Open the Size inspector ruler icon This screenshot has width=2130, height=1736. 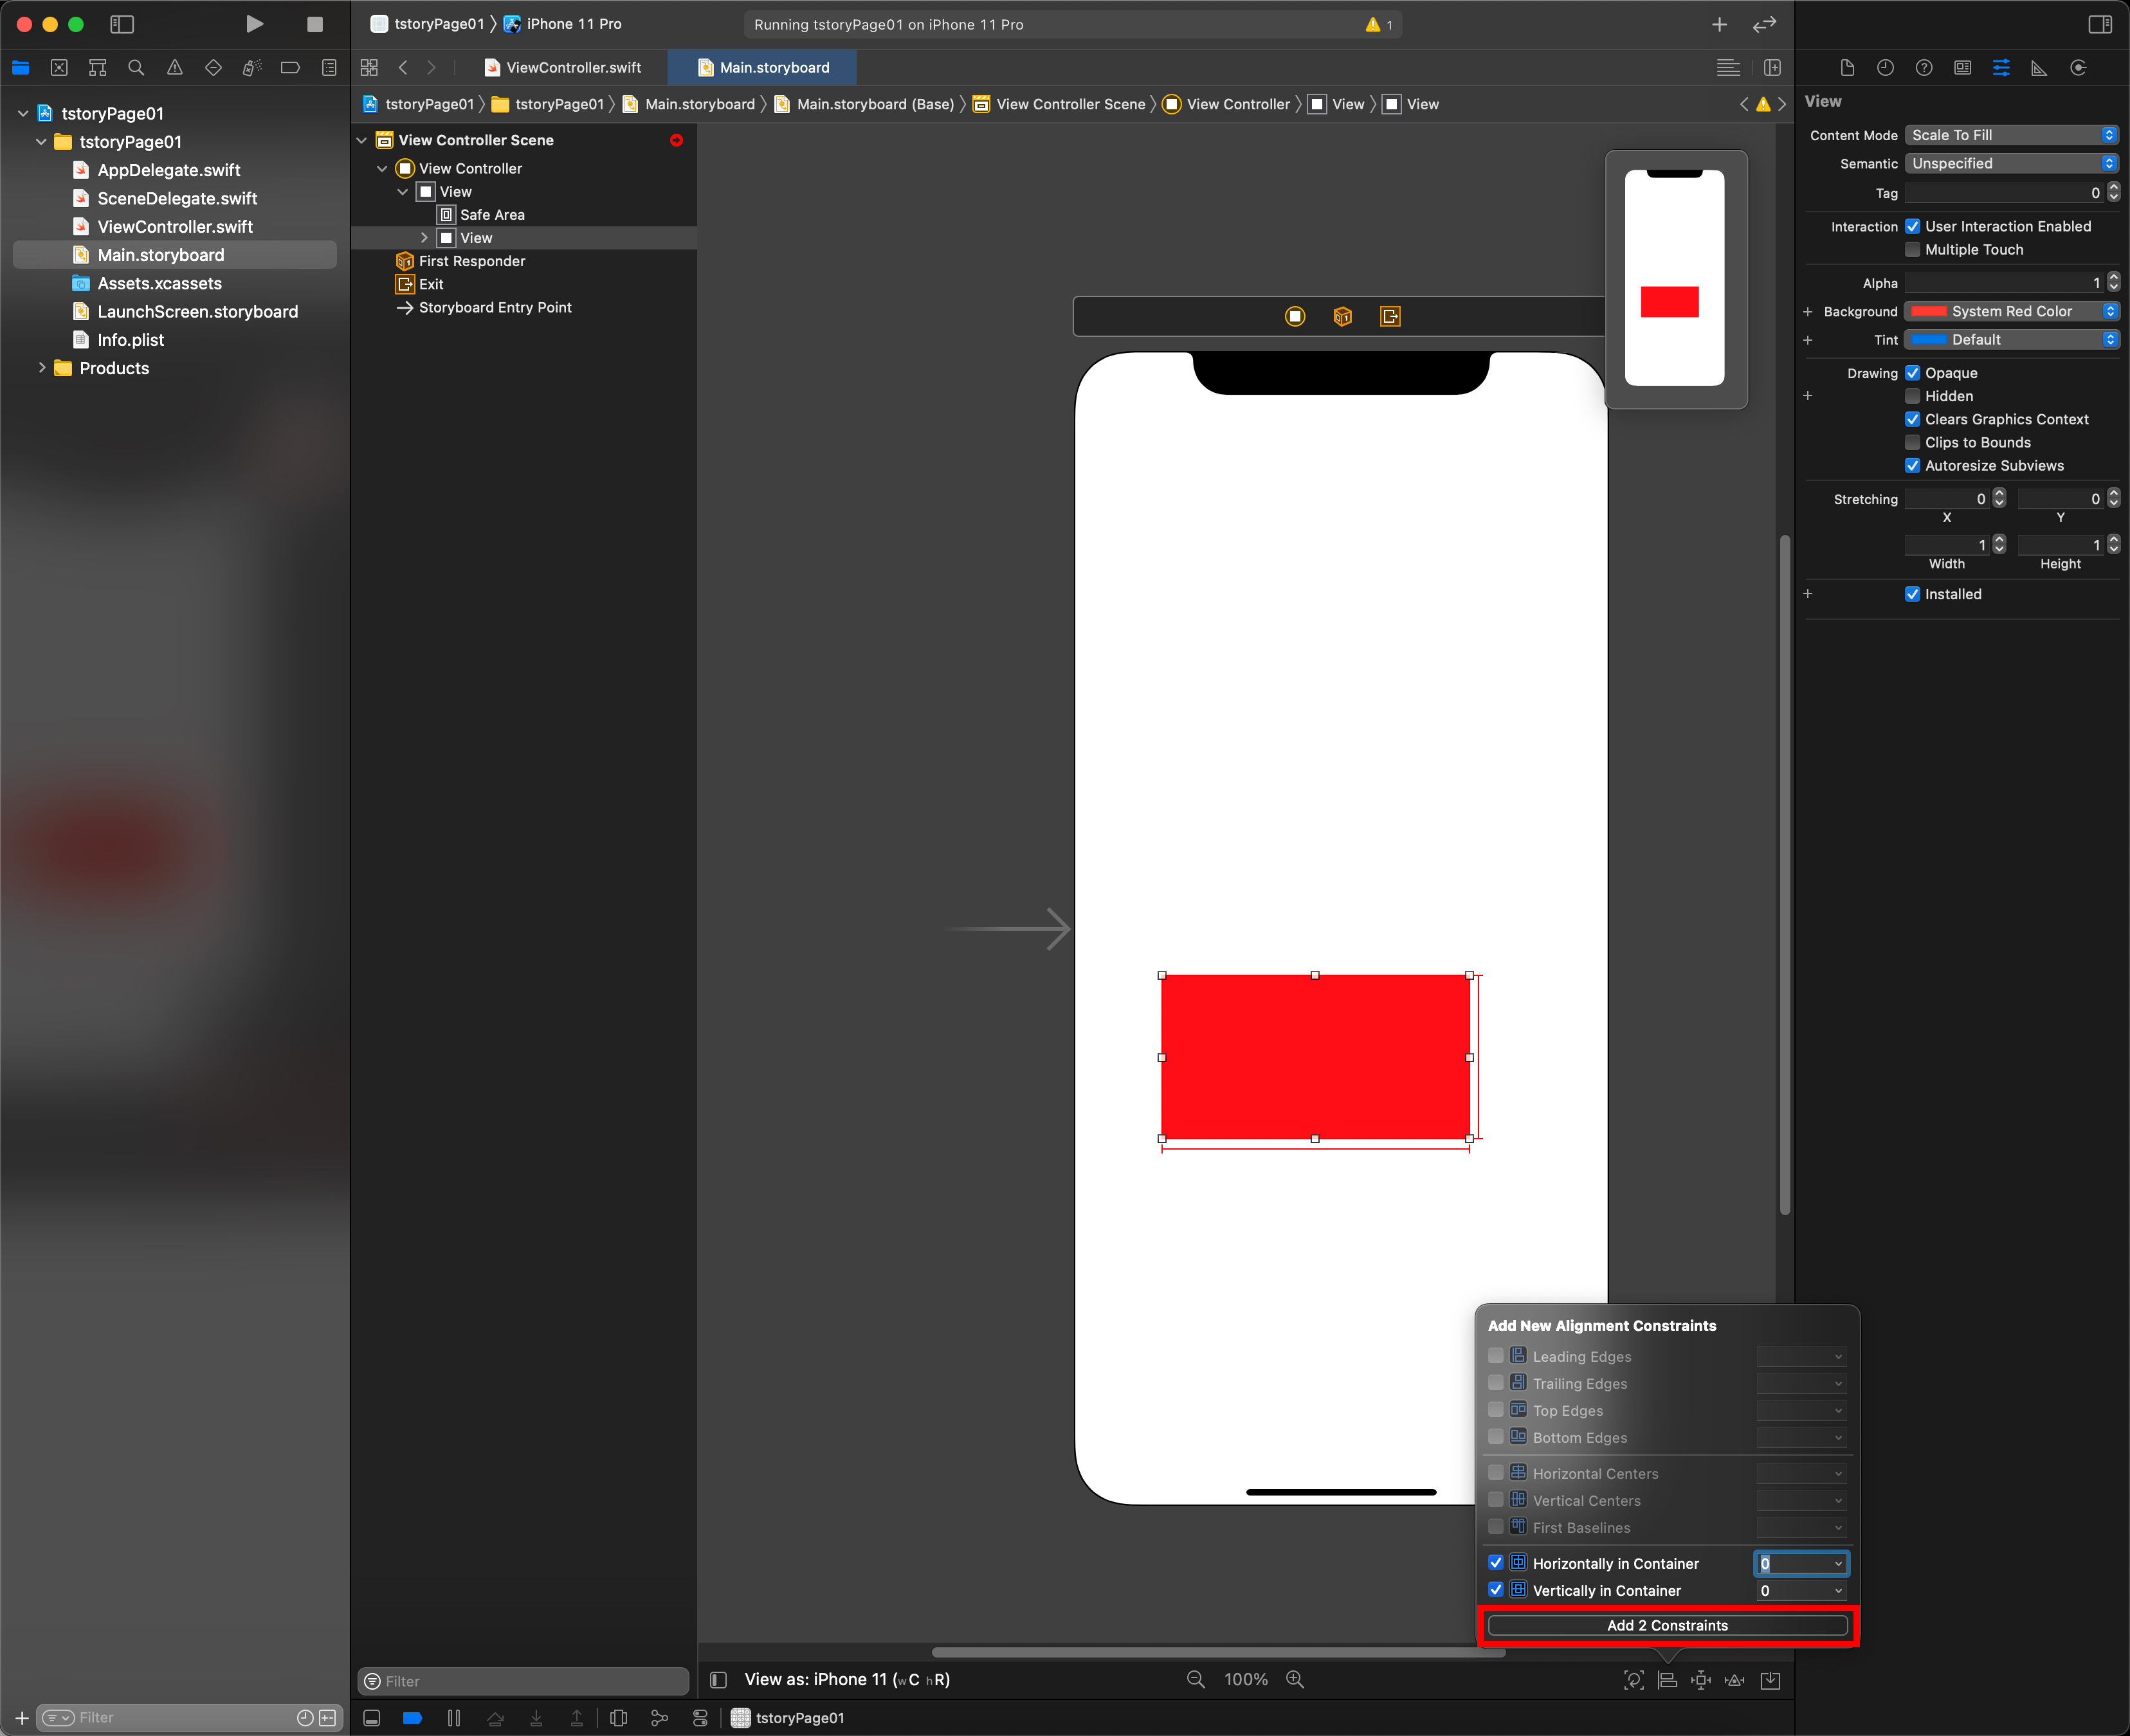2039,68
